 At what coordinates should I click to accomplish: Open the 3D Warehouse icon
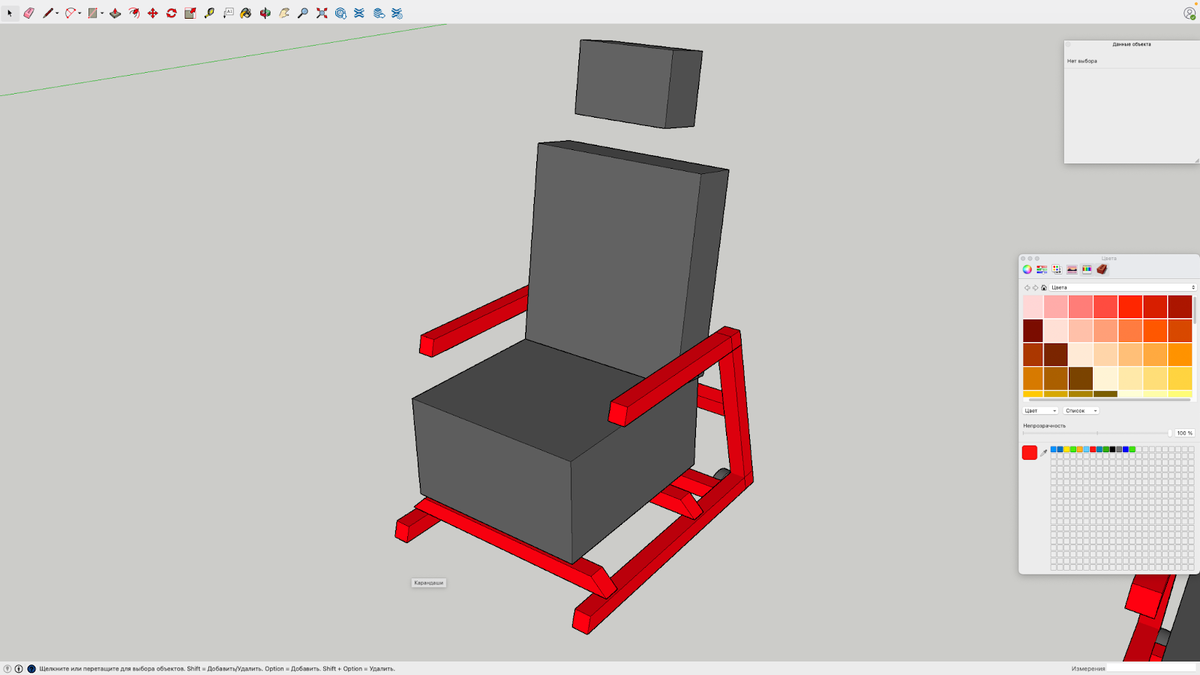(340, 13)
